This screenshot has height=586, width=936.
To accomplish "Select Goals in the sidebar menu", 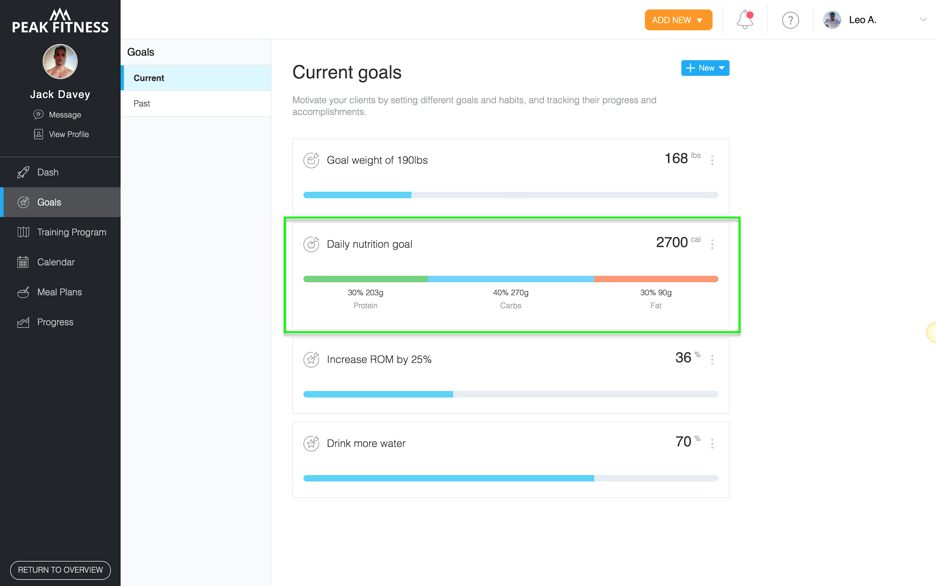I will click(60, 202).
